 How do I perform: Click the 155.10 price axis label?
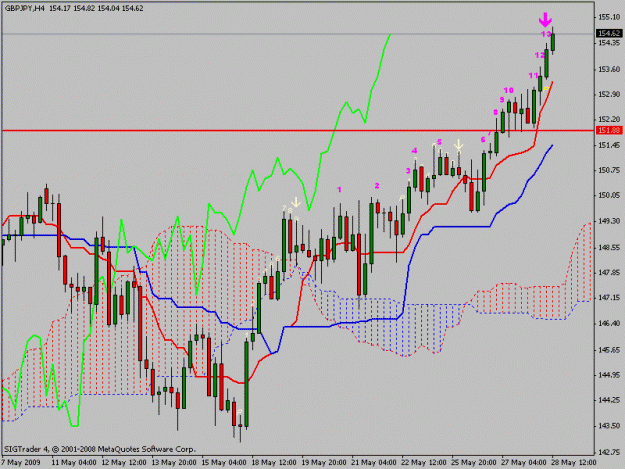pyautogui.click(x=608, y=17)
